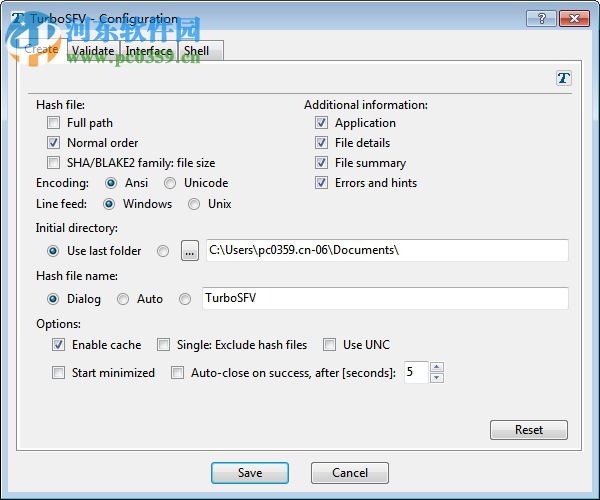Enable Auto-close on success checkbox
Screen dimensions: 600x500
tap(178, 373)
